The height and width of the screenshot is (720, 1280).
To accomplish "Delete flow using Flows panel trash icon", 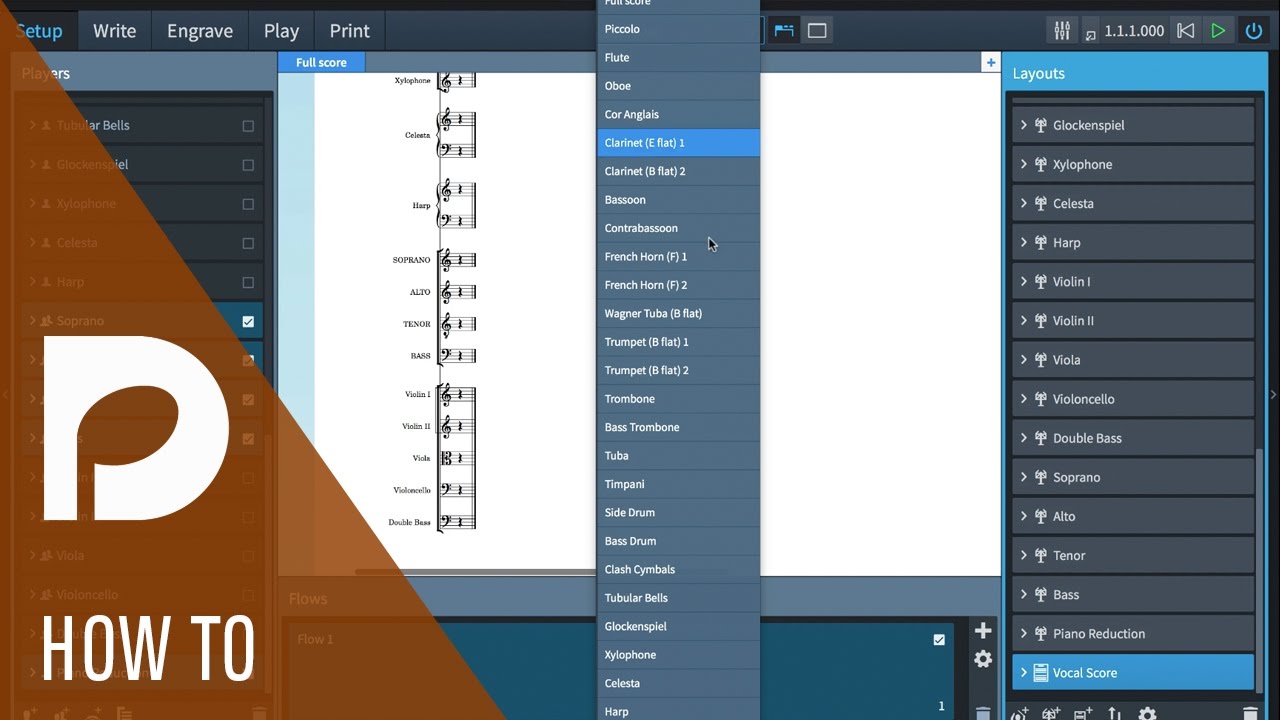I will 983,713.
